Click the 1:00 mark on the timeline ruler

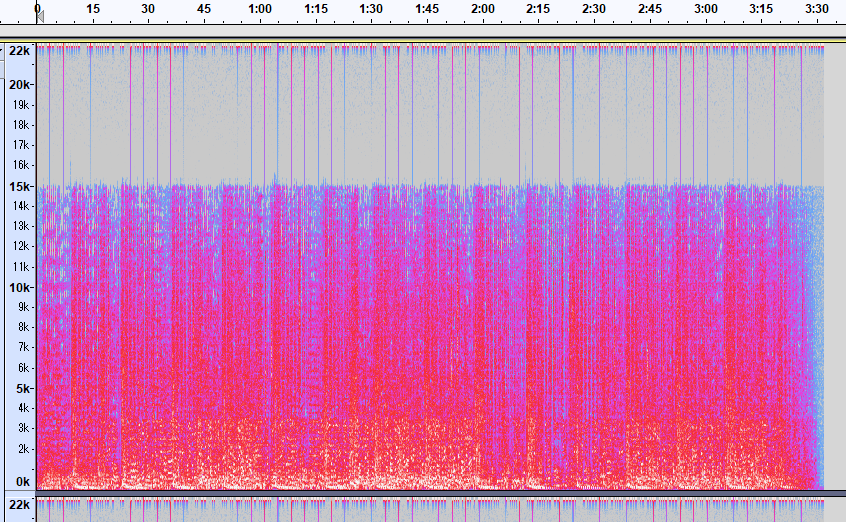point(260,9)
